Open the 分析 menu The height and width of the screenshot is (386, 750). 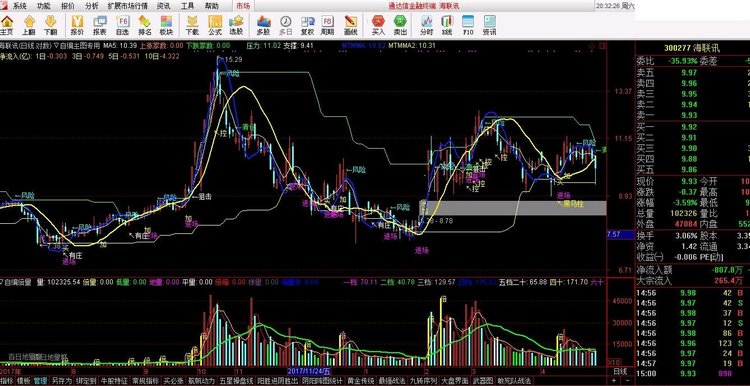pos(91,6)
